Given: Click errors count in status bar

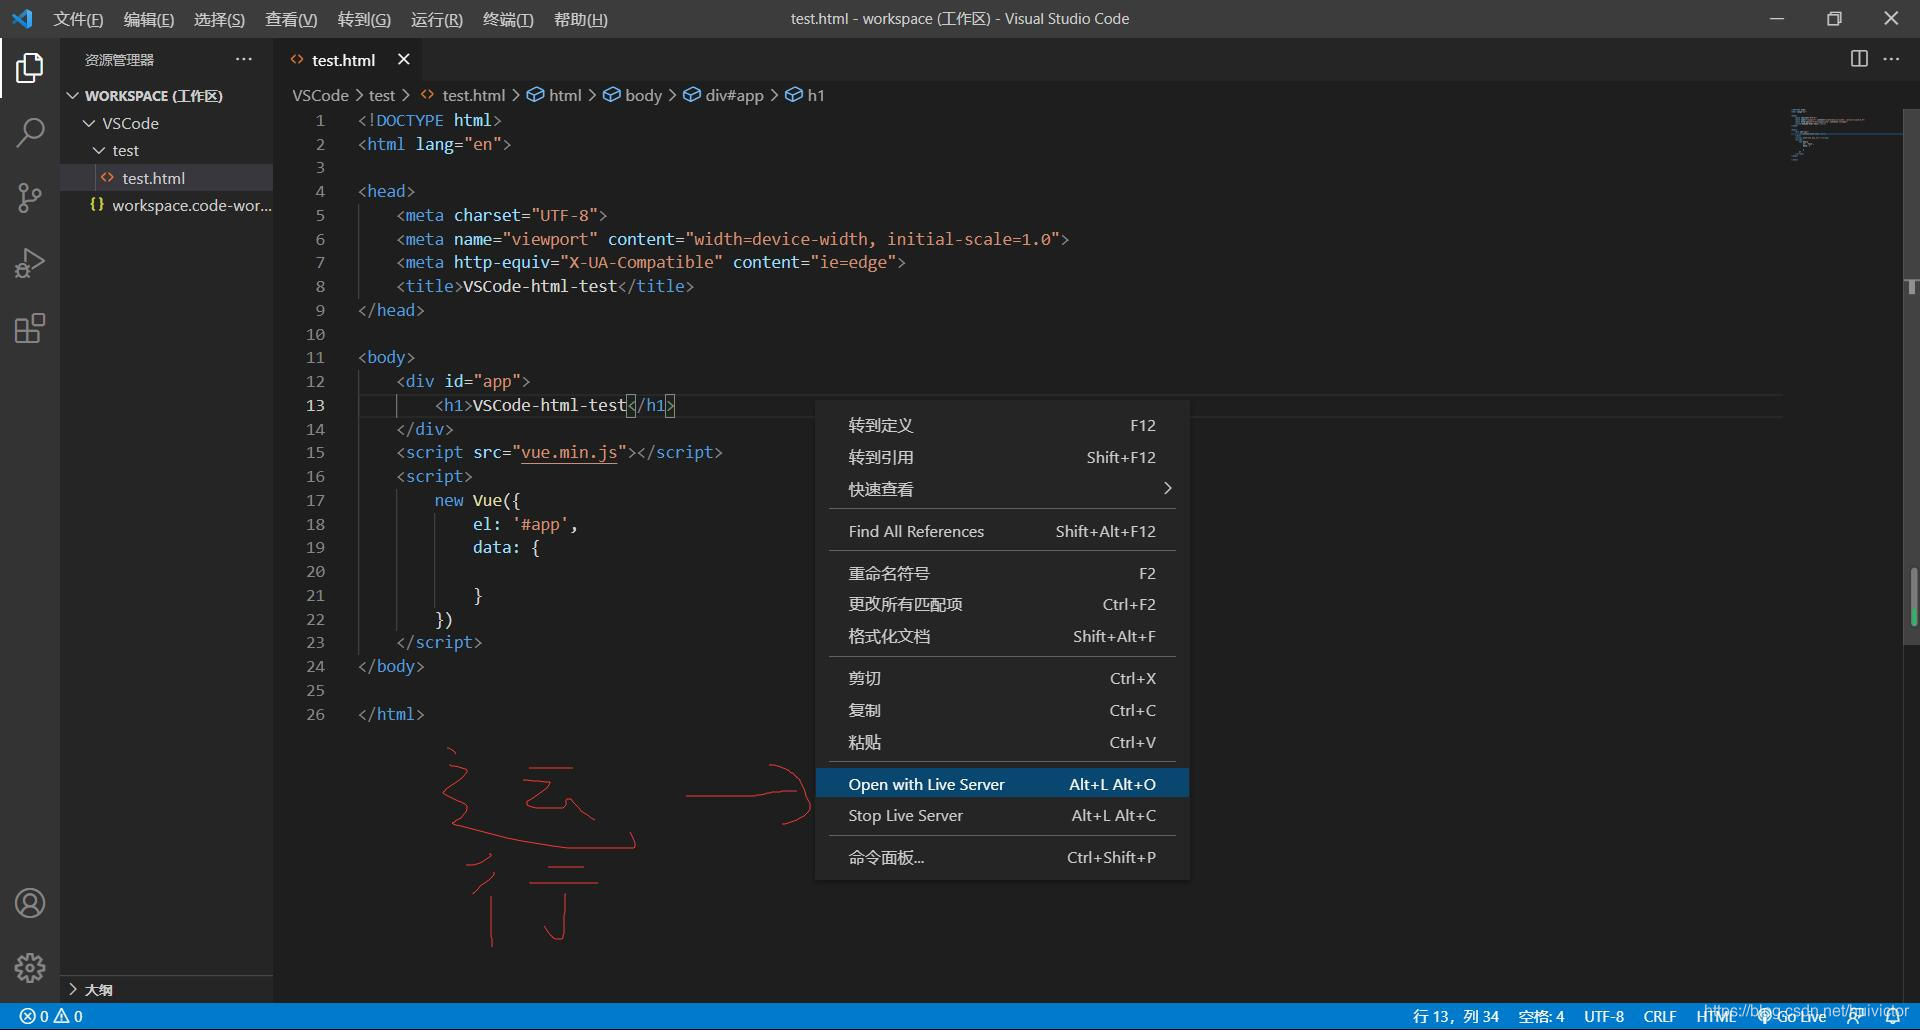Looking at the screenshot, I should (34, 1016).
